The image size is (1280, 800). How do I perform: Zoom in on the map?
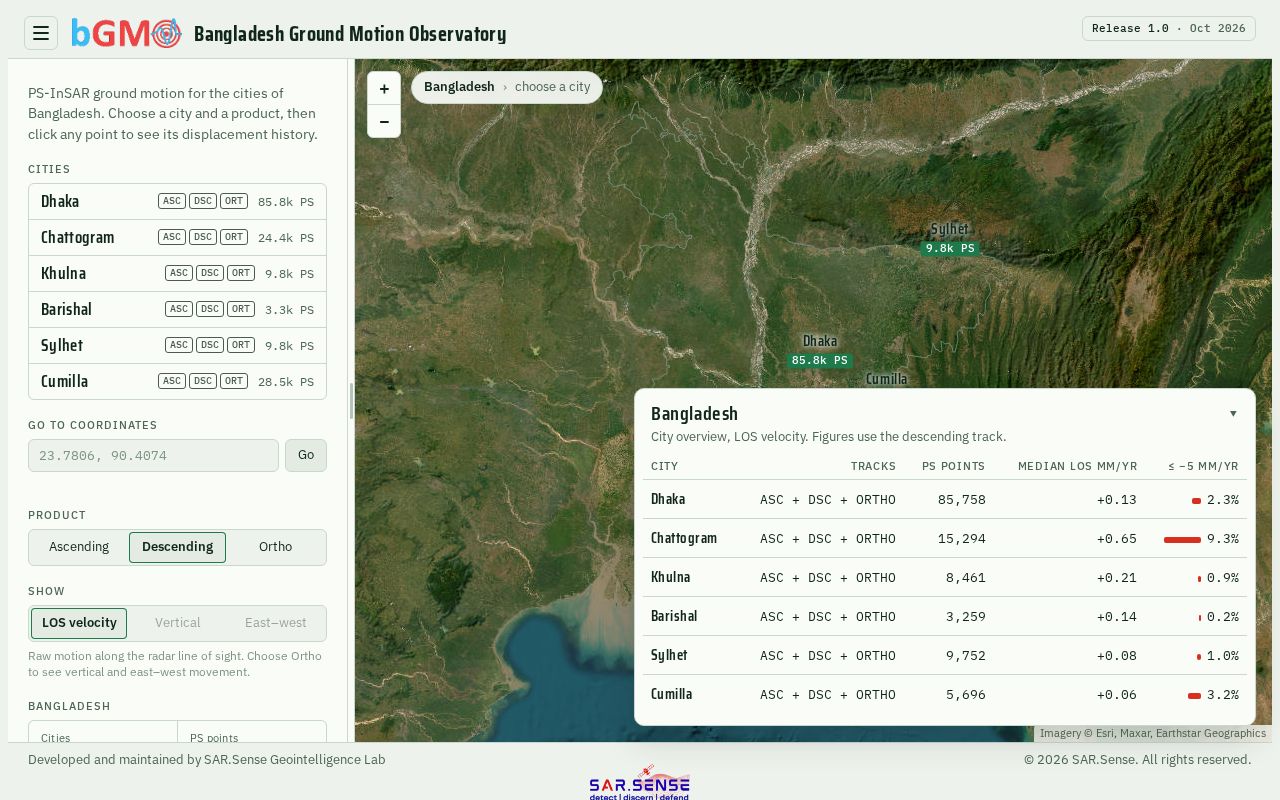coord(384,88)
